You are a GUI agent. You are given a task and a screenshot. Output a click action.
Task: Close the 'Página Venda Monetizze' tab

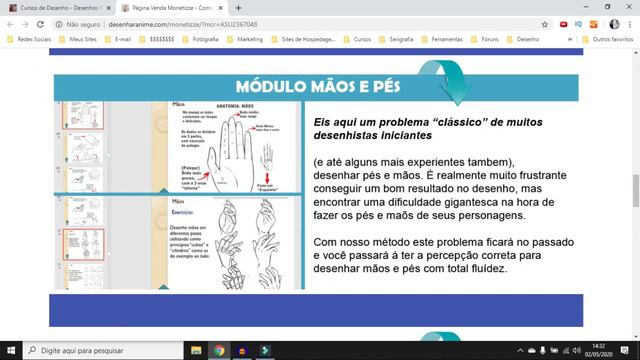tap(220, 8)
